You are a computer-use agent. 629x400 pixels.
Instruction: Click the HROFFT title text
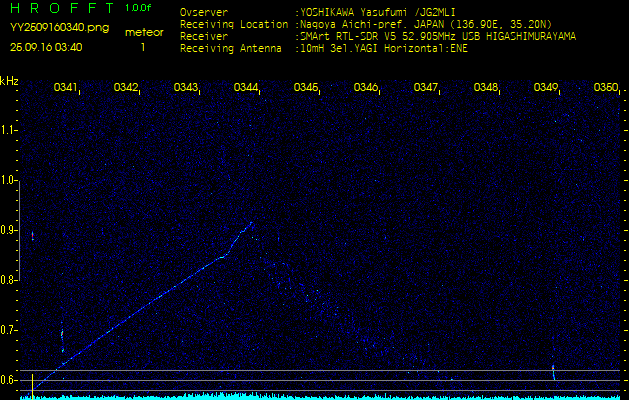pos(56,8)
